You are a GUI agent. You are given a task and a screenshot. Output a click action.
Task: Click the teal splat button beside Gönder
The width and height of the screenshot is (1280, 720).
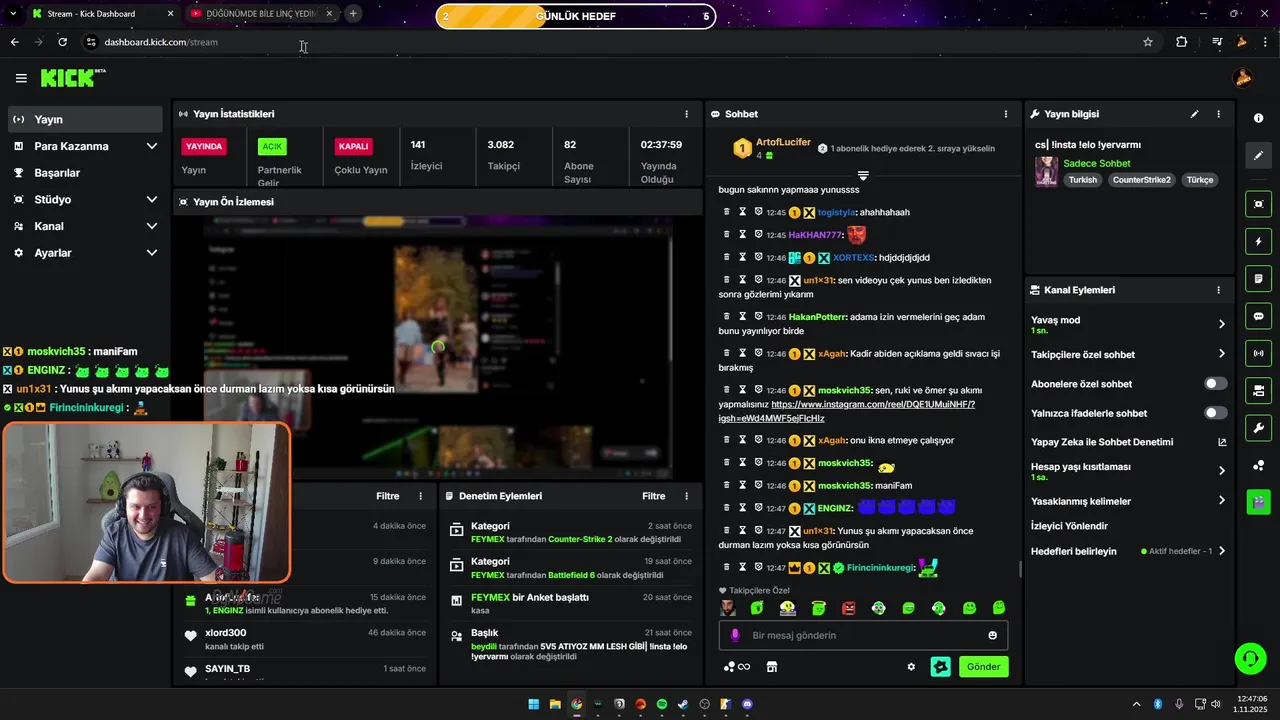tap(940, 667)
